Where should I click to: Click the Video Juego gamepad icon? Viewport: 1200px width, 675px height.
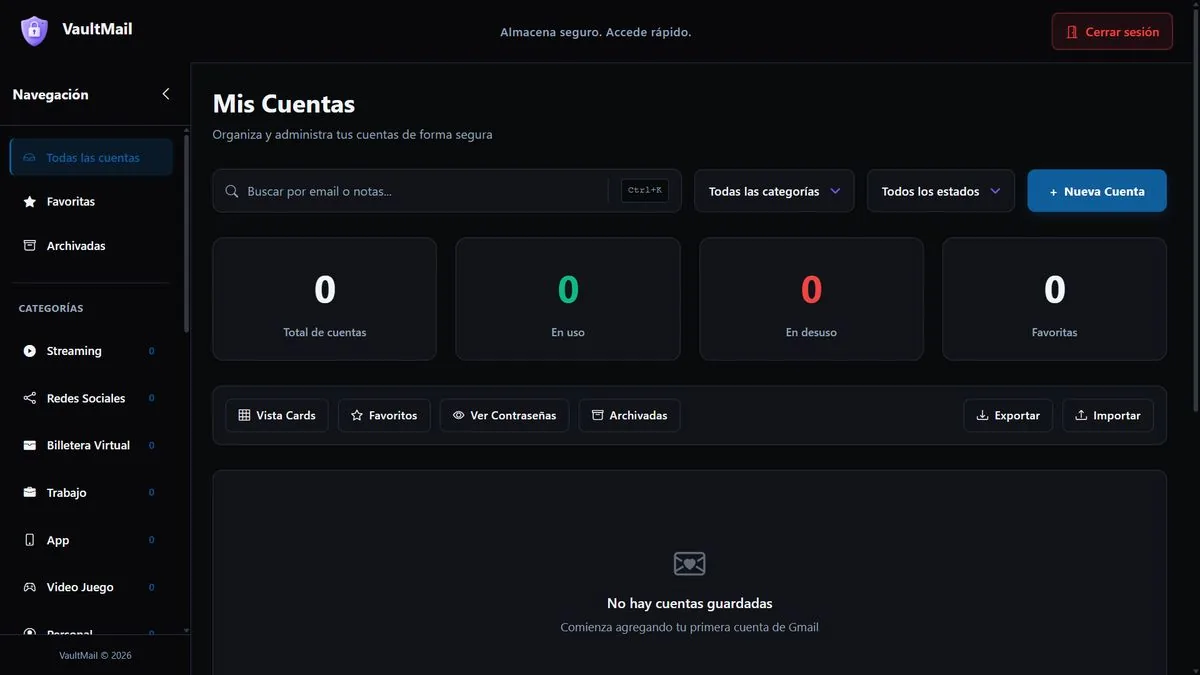(x=30, y=587)
